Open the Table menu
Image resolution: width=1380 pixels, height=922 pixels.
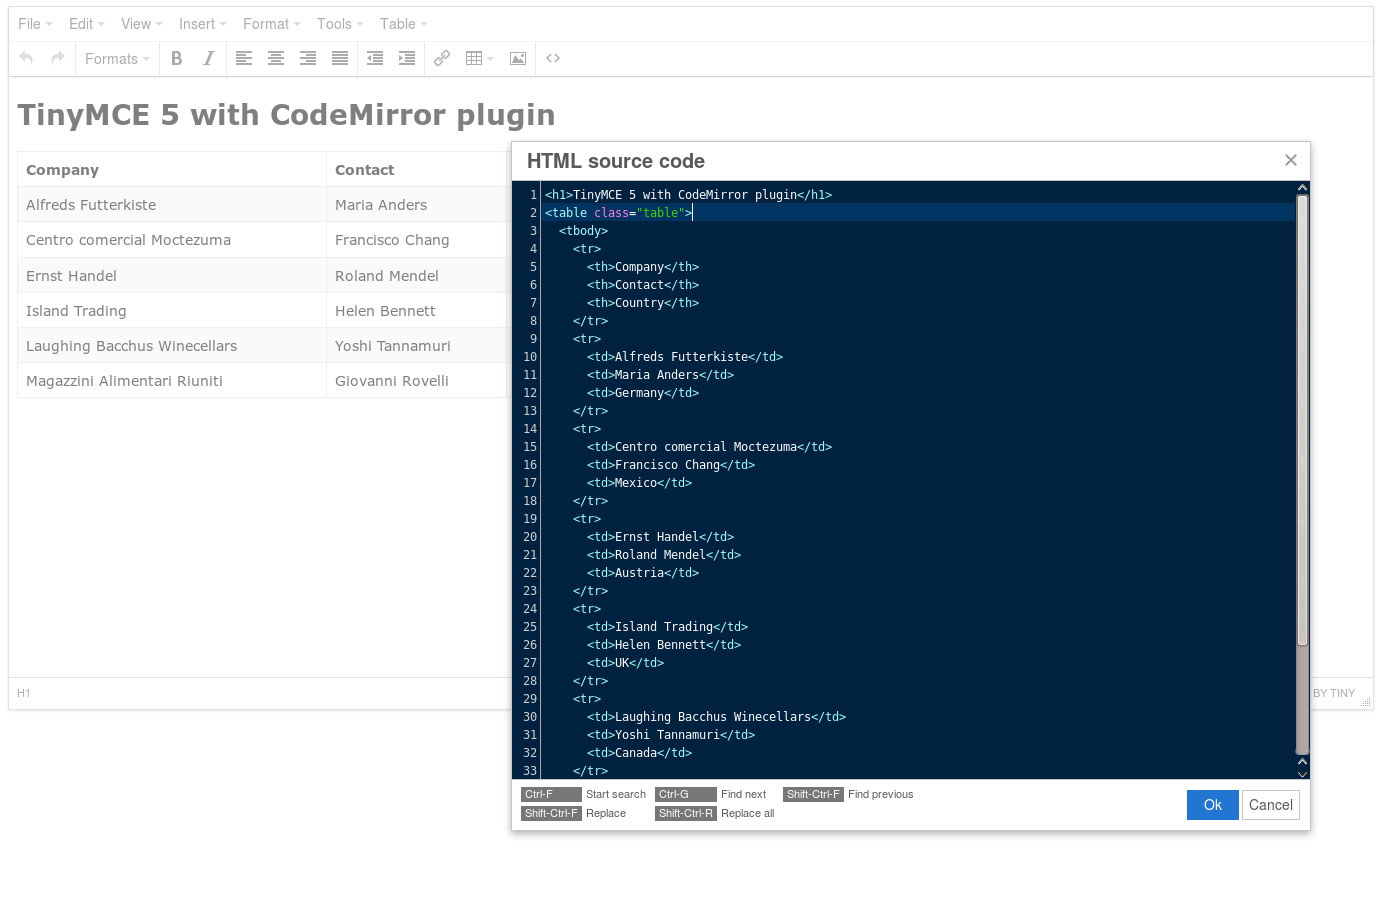click(x=403, y=24)
